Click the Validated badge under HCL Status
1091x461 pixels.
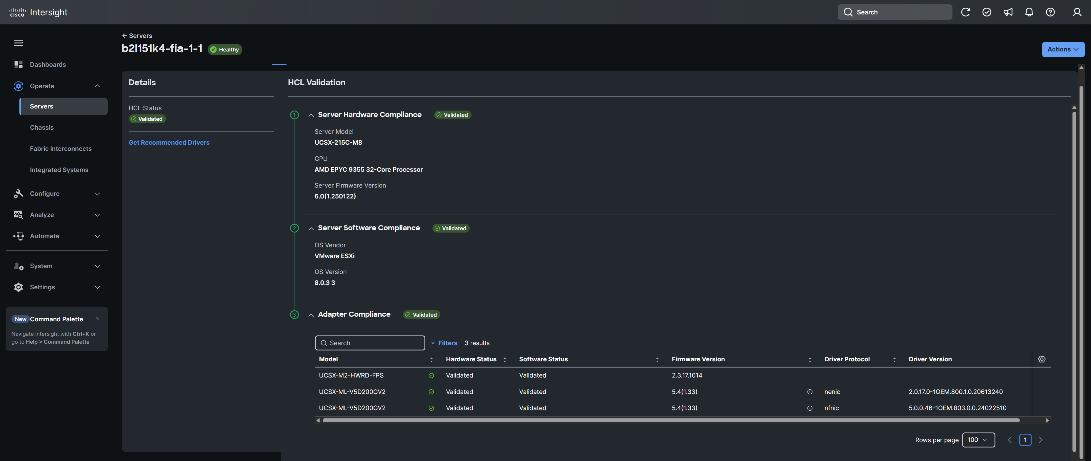(148, 119)
